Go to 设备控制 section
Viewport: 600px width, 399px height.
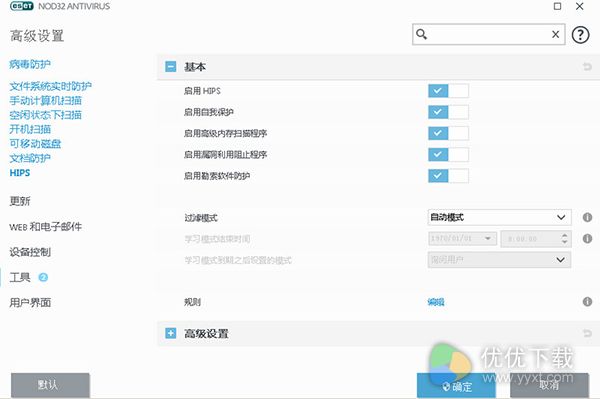pyautogui.click(x=30, y=252)
